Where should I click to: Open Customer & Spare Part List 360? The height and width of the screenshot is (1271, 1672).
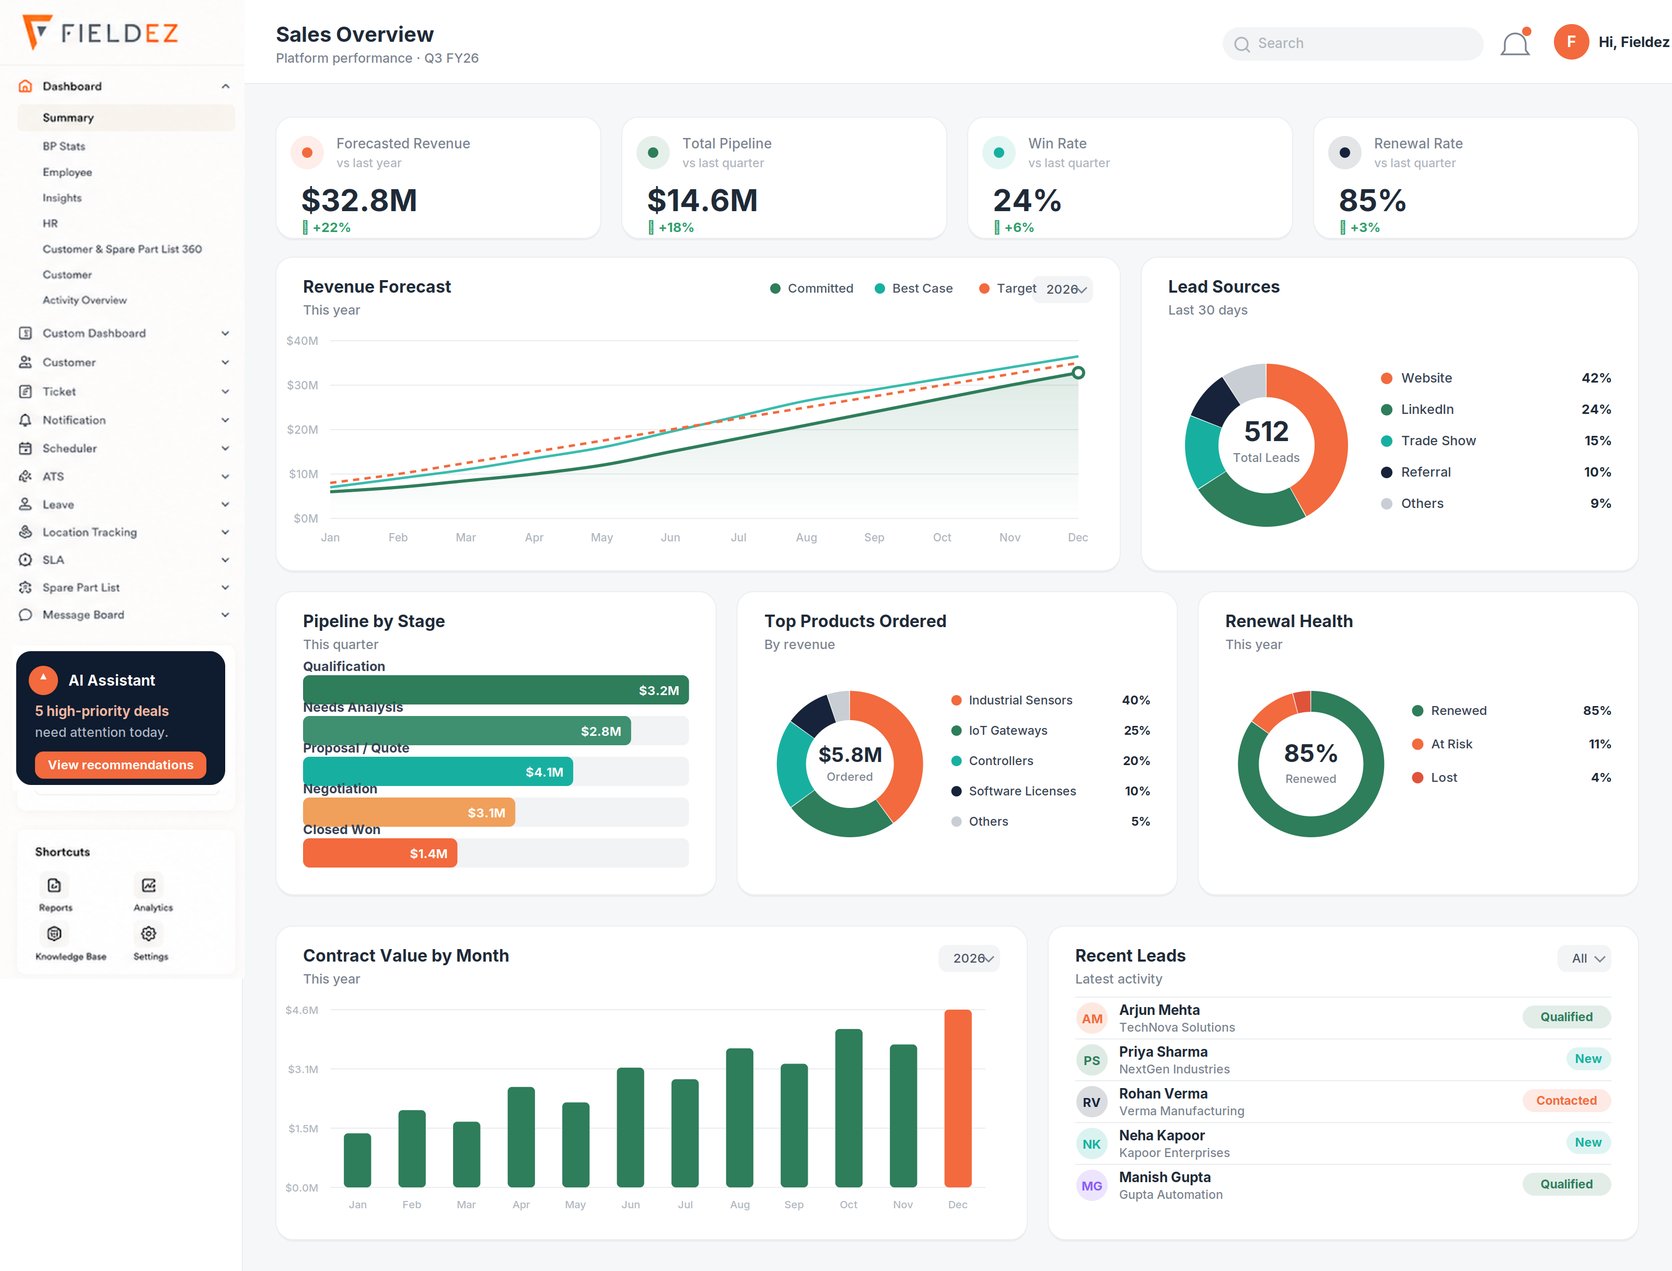click(122, 249)
